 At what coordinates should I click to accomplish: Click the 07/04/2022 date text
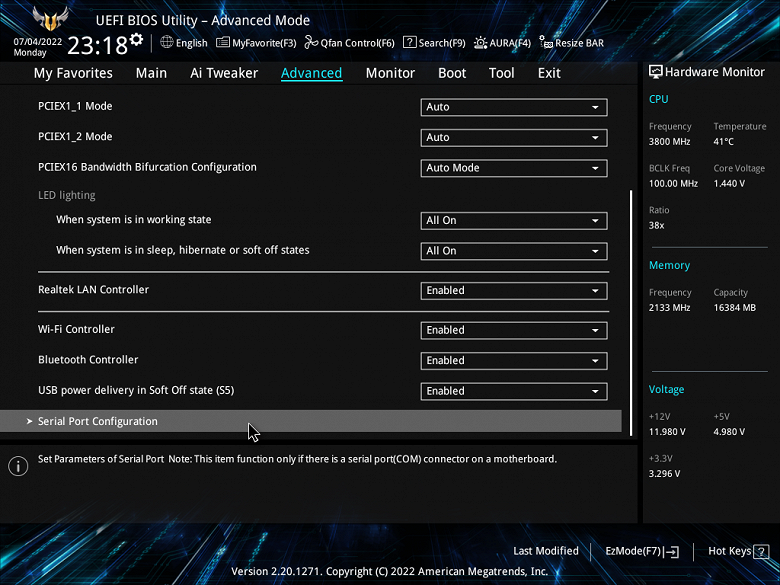tap(38, 42)
